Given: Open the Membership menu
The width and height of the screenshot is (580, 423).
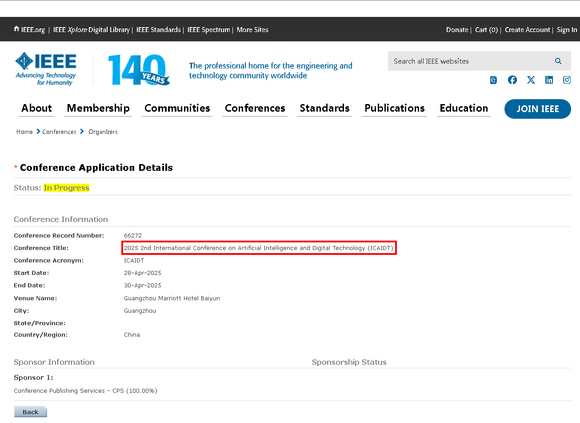Looking at the screenshot, I should tap(98, 108).
